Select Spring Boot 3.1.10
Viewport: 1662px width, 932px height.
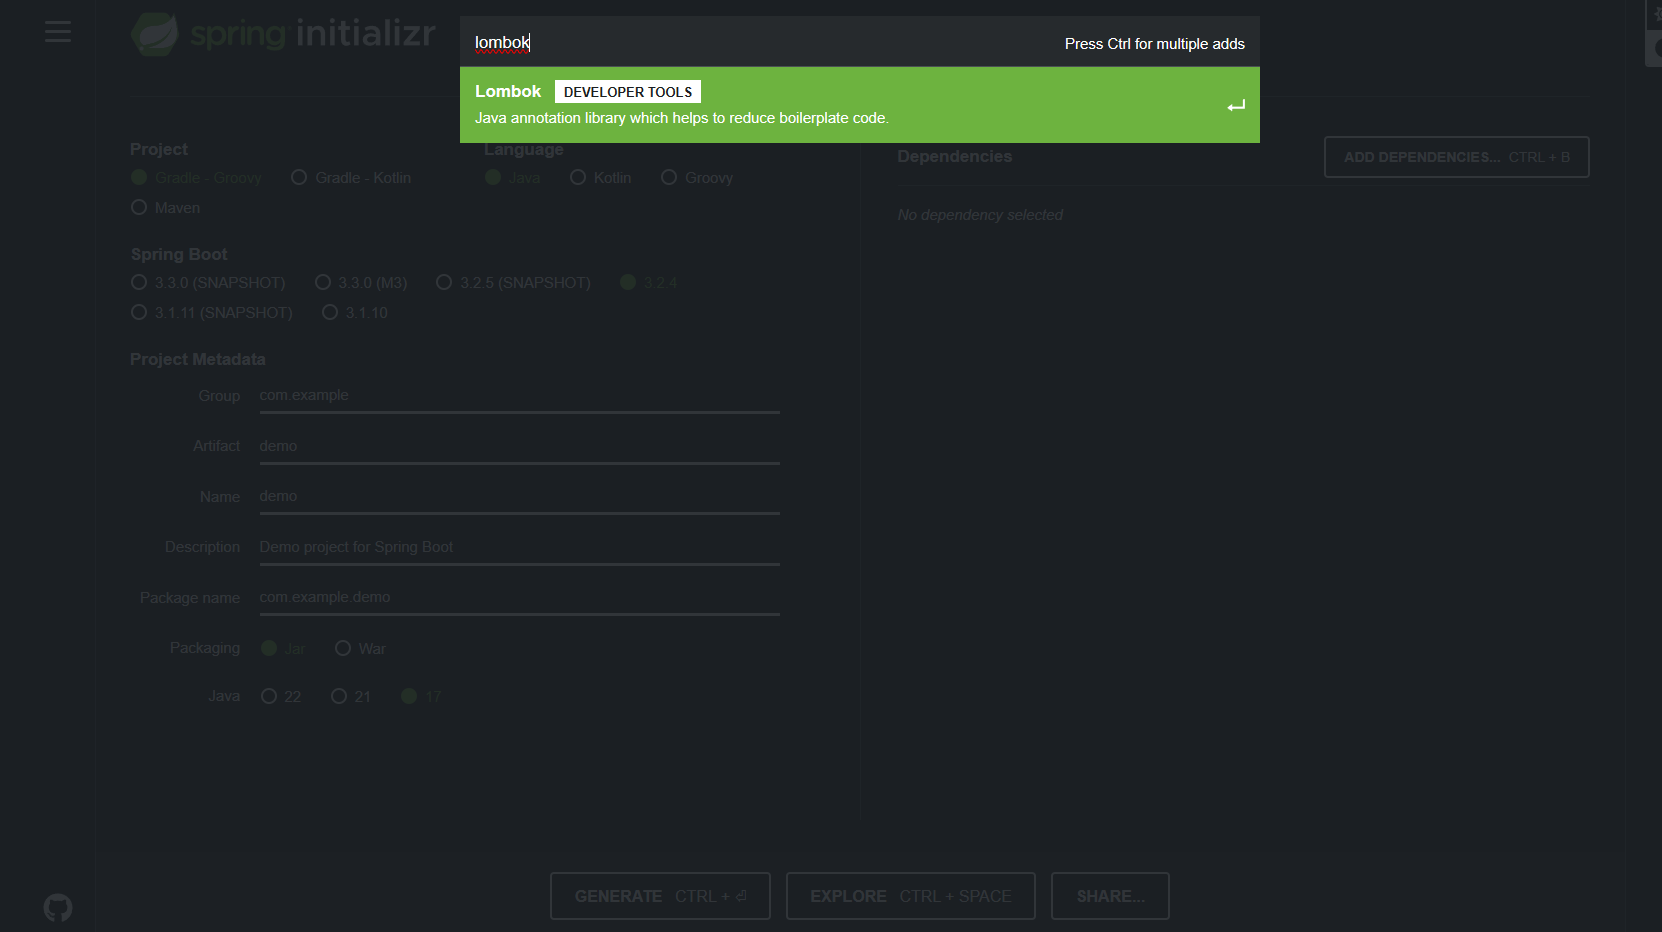pyautogui.click(x=355, y=312)
